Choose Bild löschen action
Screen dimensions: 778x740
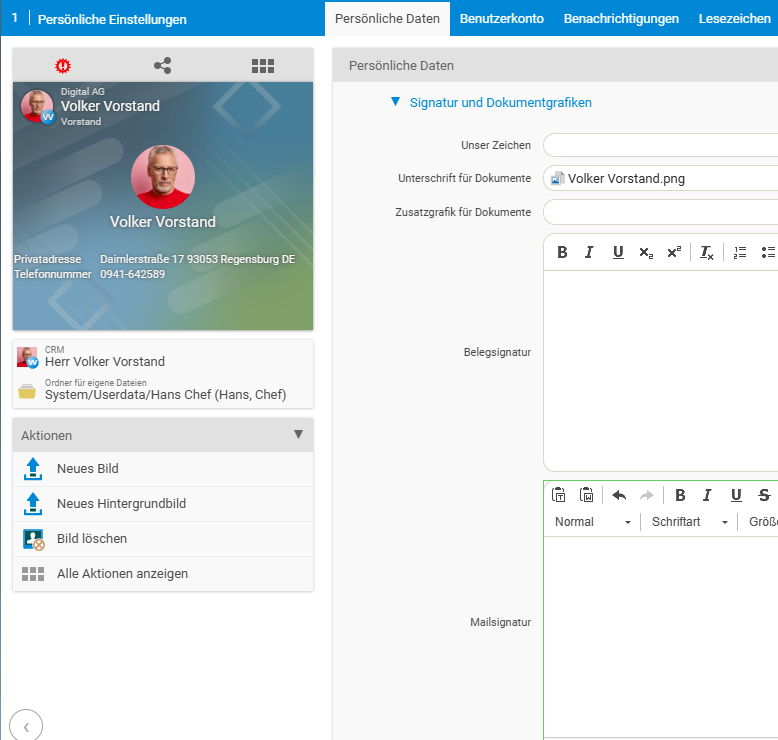(163, 539)
